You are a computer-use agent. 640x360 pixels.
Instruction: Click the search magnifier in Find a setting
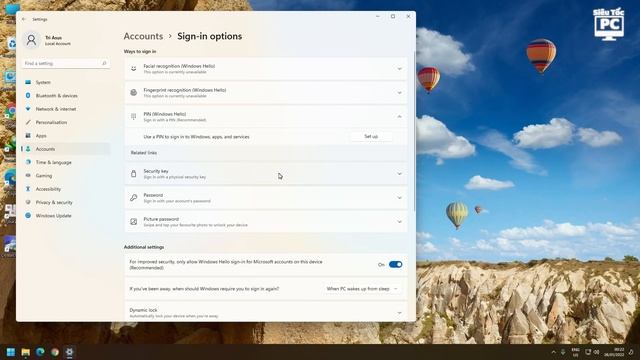[104, 63]
